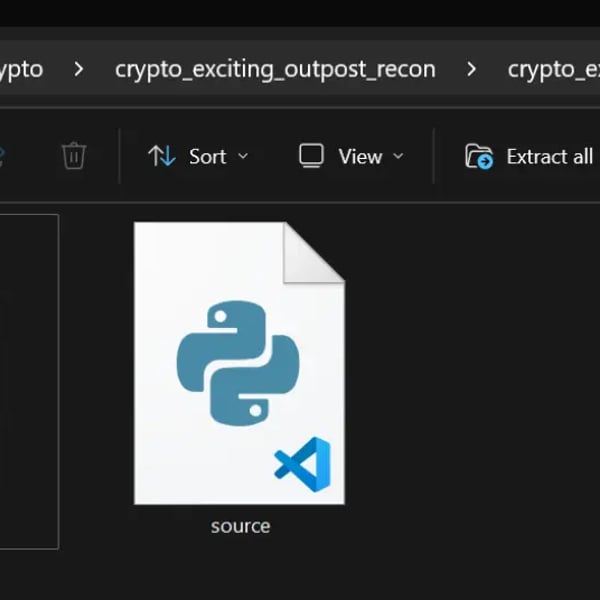The height and width of the screenshot is (600, 600).
Task: Click the breadcrumb segment ending in 'ypto'
Action: click(x=21, y=70)
